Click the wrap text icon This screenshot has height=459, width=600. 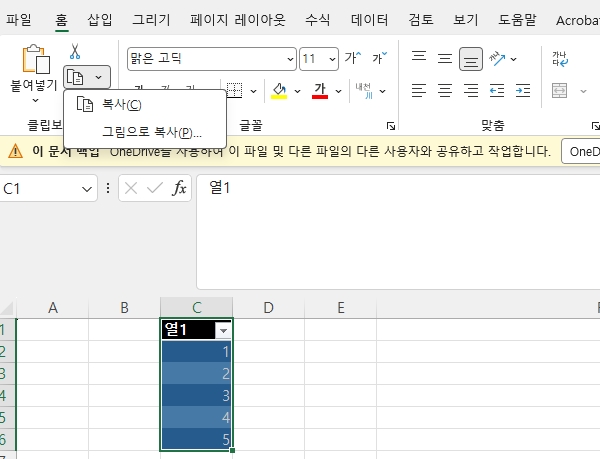click(x=560, y=59)
